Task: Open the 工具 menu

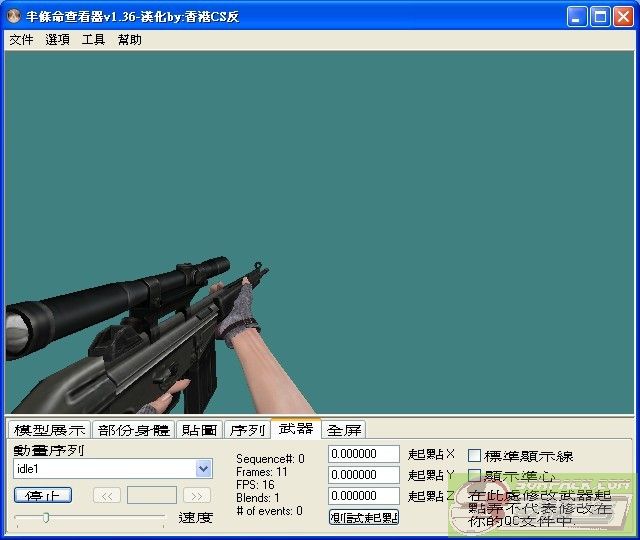Action: click(93, 40)
